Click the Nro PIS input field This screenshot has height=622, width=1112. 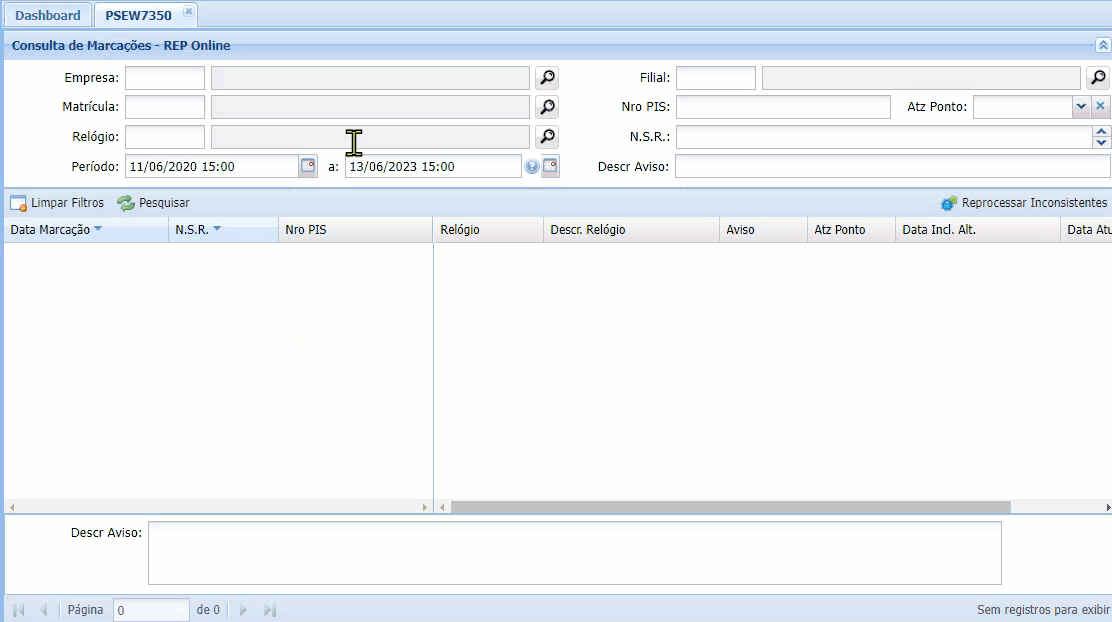coord(783,107)
